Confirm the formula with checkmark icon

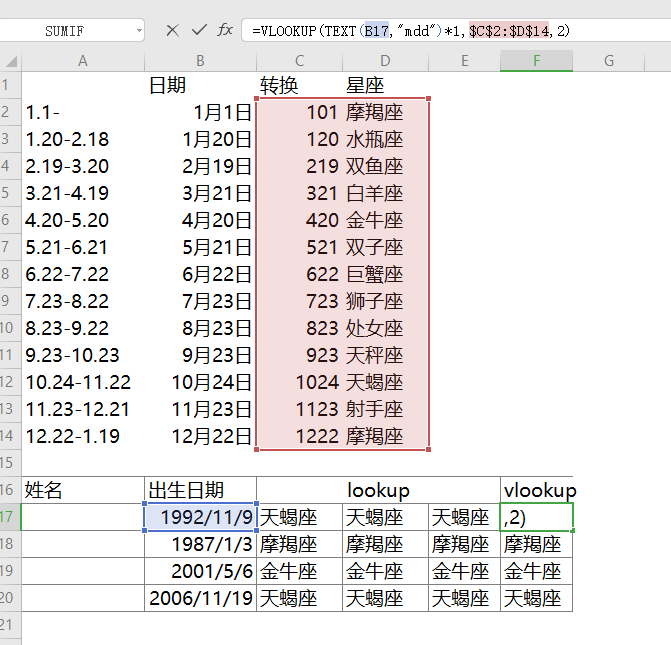click(x=199, y=30)
